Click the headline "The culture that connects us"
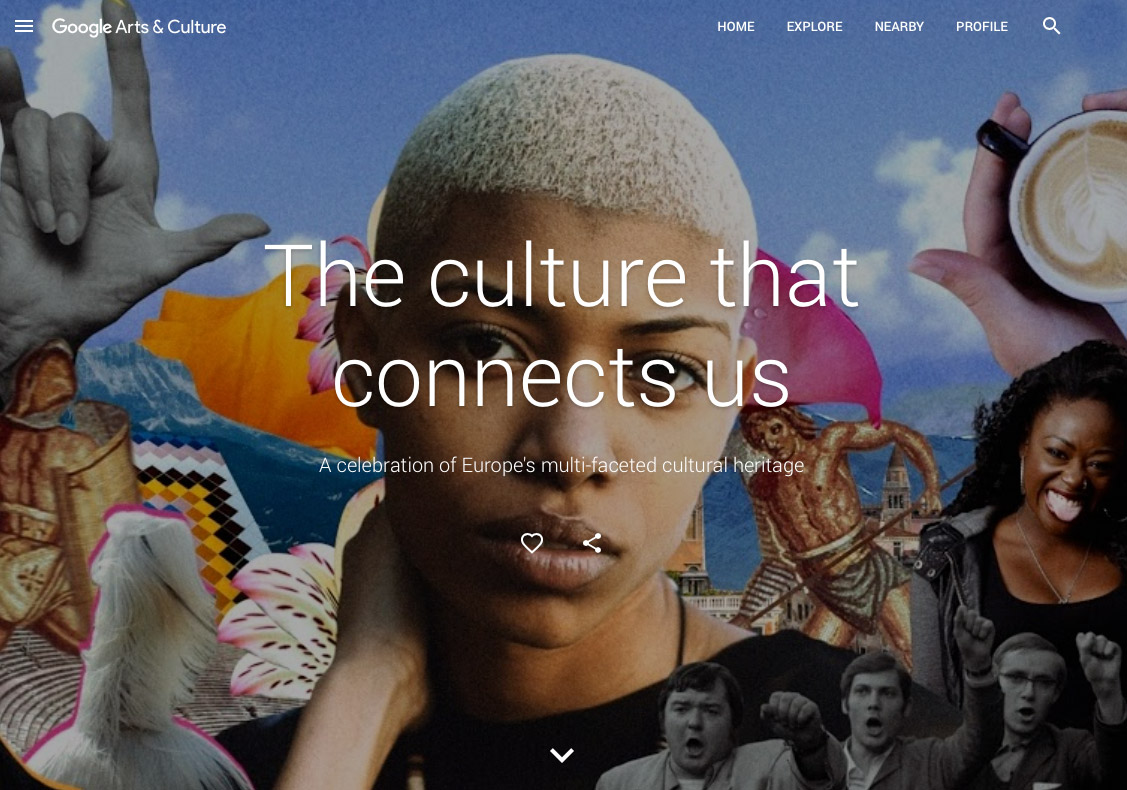1127x790 pixels. tap(561, 325)
